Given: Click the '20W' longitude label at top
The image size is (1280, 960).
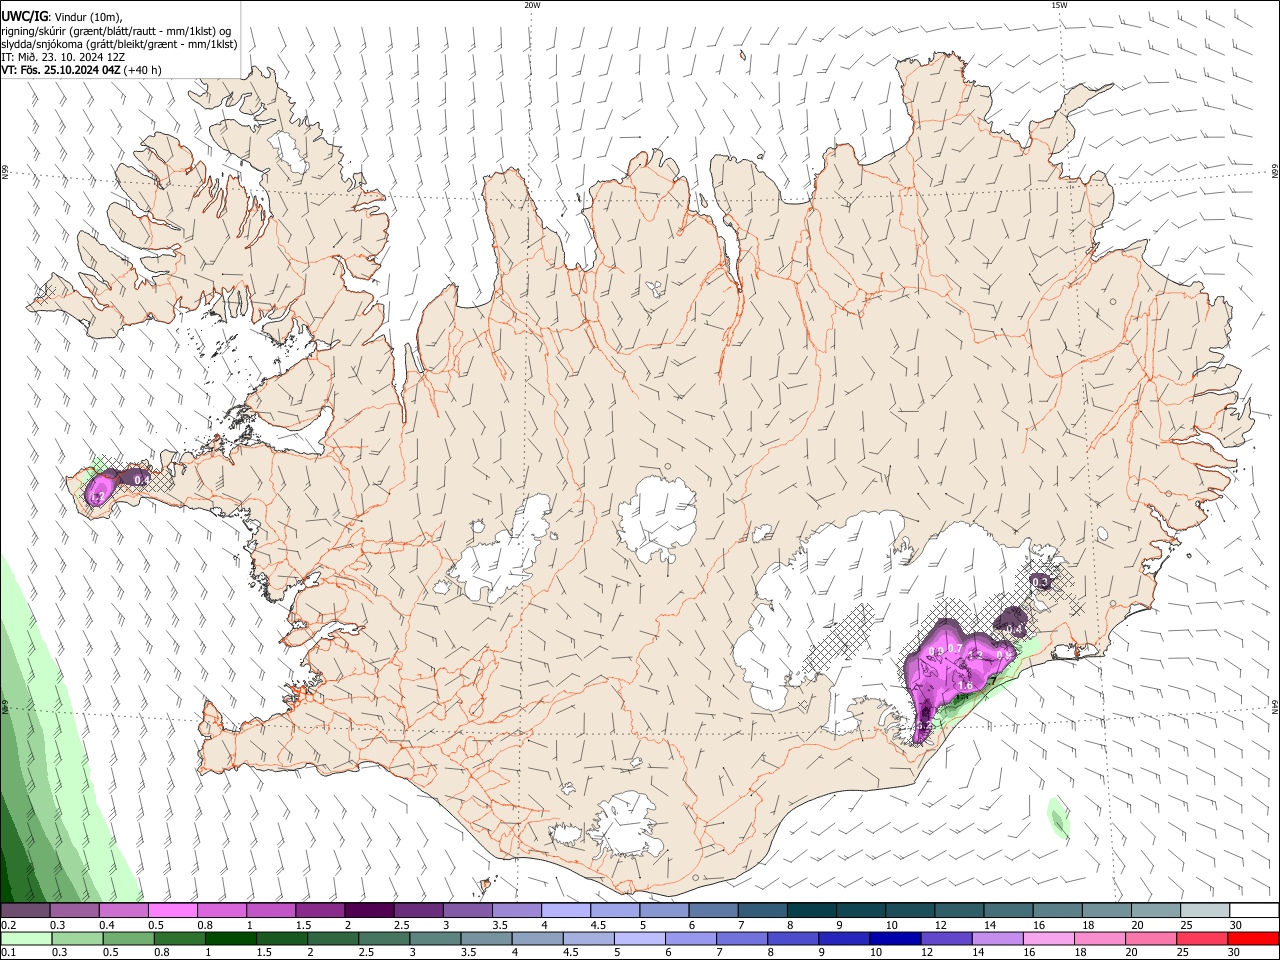Looking at the screenshot, I should point(532,5).
